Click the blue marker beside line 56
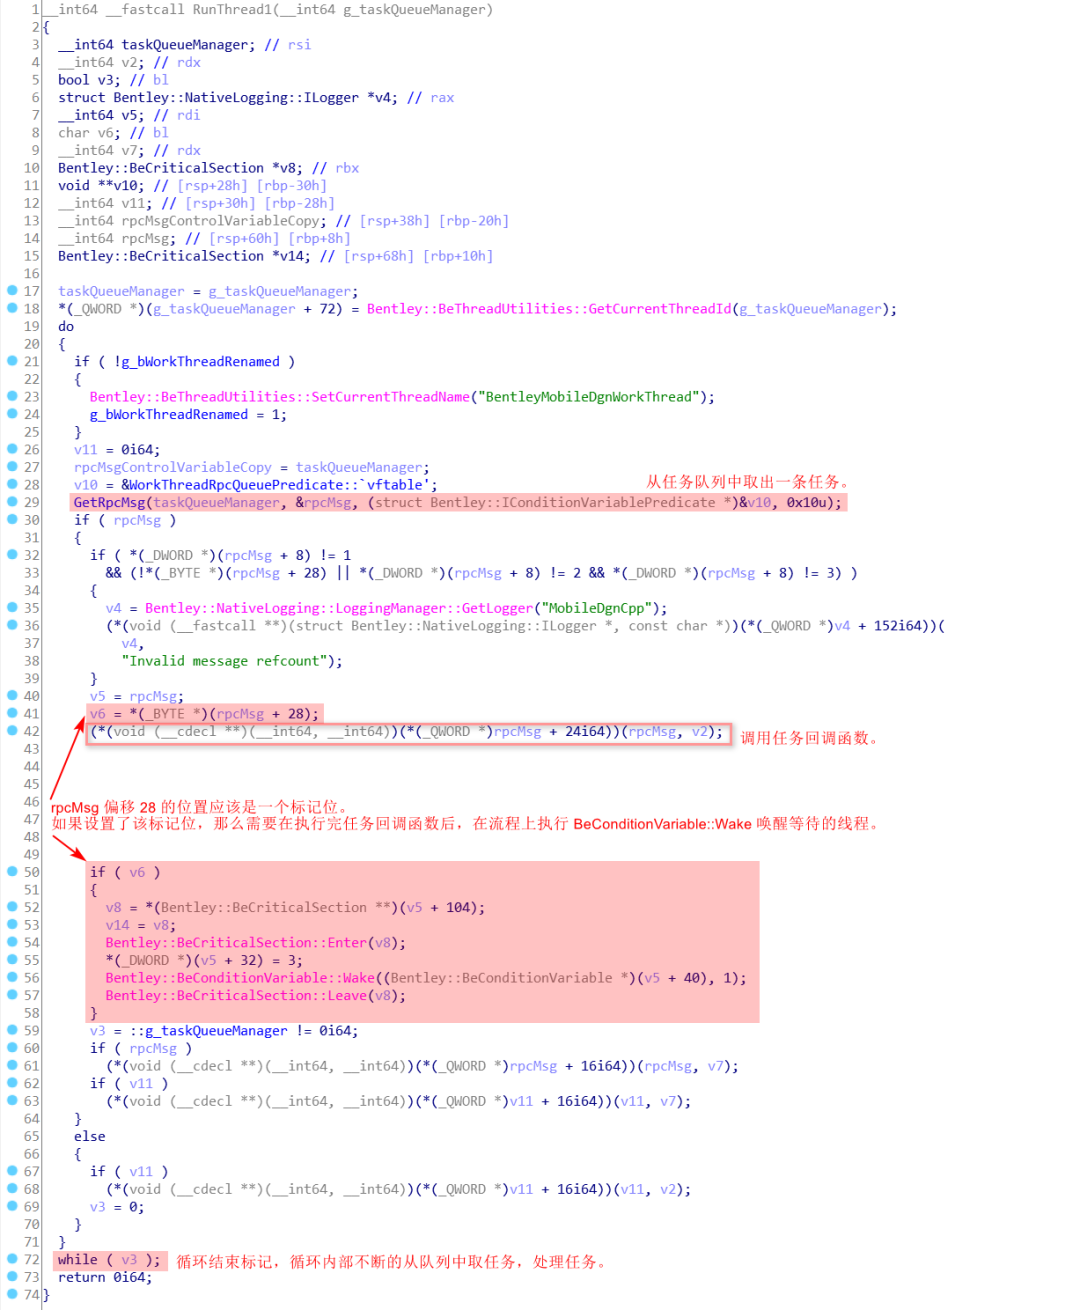The height and width of the screenshot is (1310, 1080). [12, 977]
